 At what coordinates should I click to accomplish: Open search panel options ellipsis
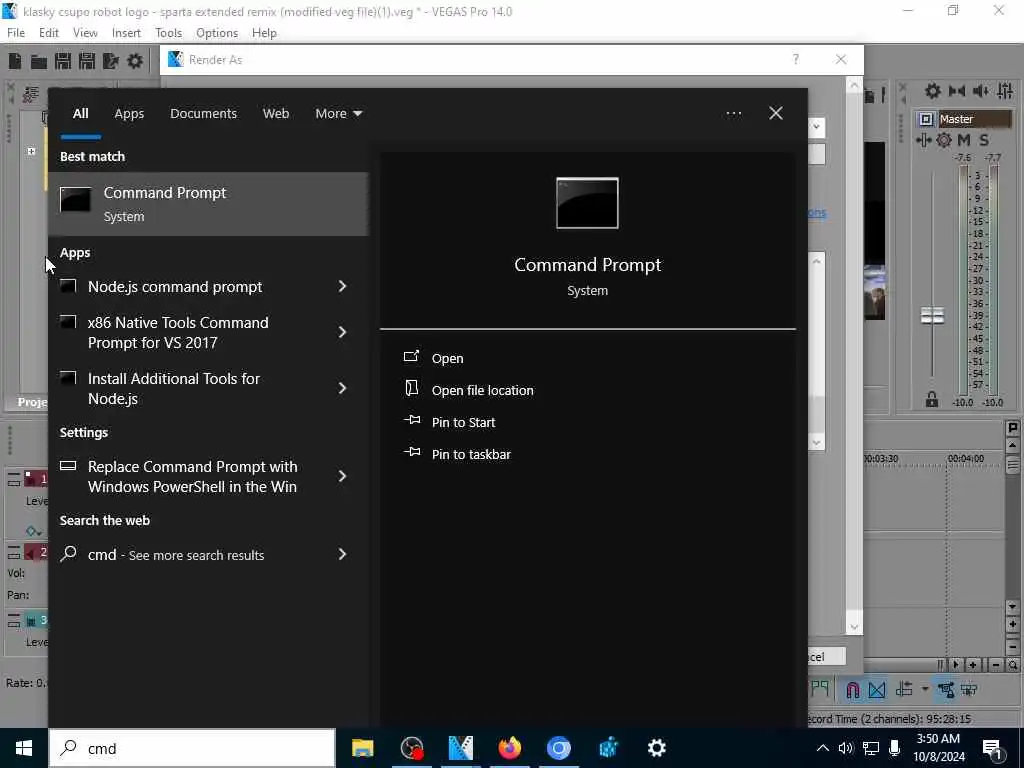(733, 114)
